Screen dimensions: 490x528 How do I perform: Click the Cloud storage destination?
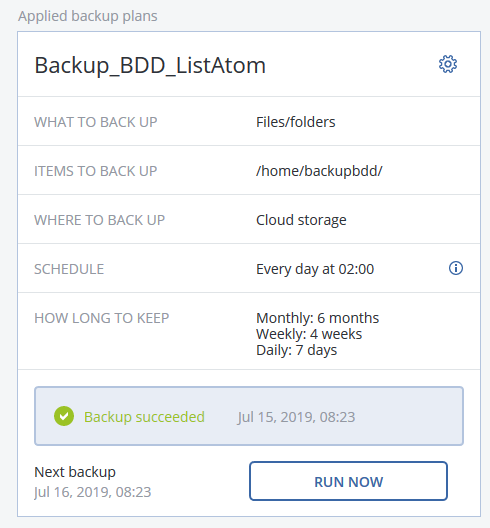click(301, 220)
